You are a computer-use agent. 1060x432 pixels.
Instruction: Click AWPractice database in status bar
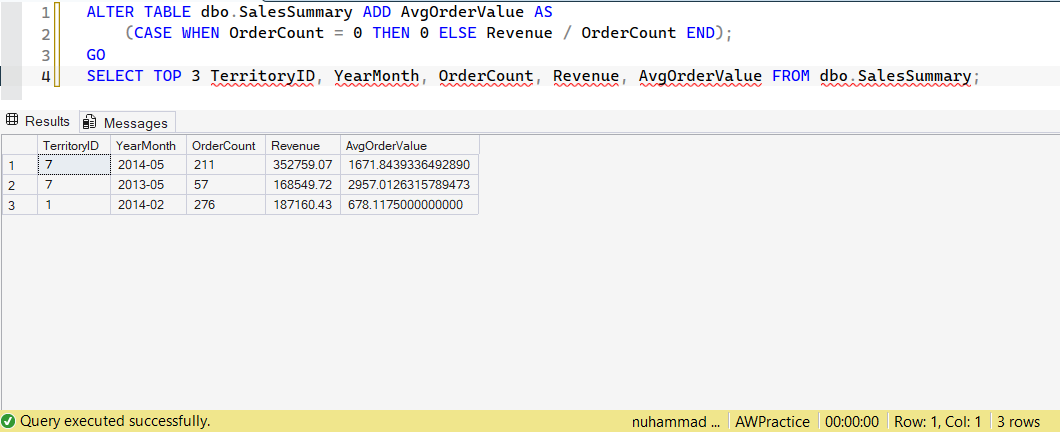coord(773,422)
